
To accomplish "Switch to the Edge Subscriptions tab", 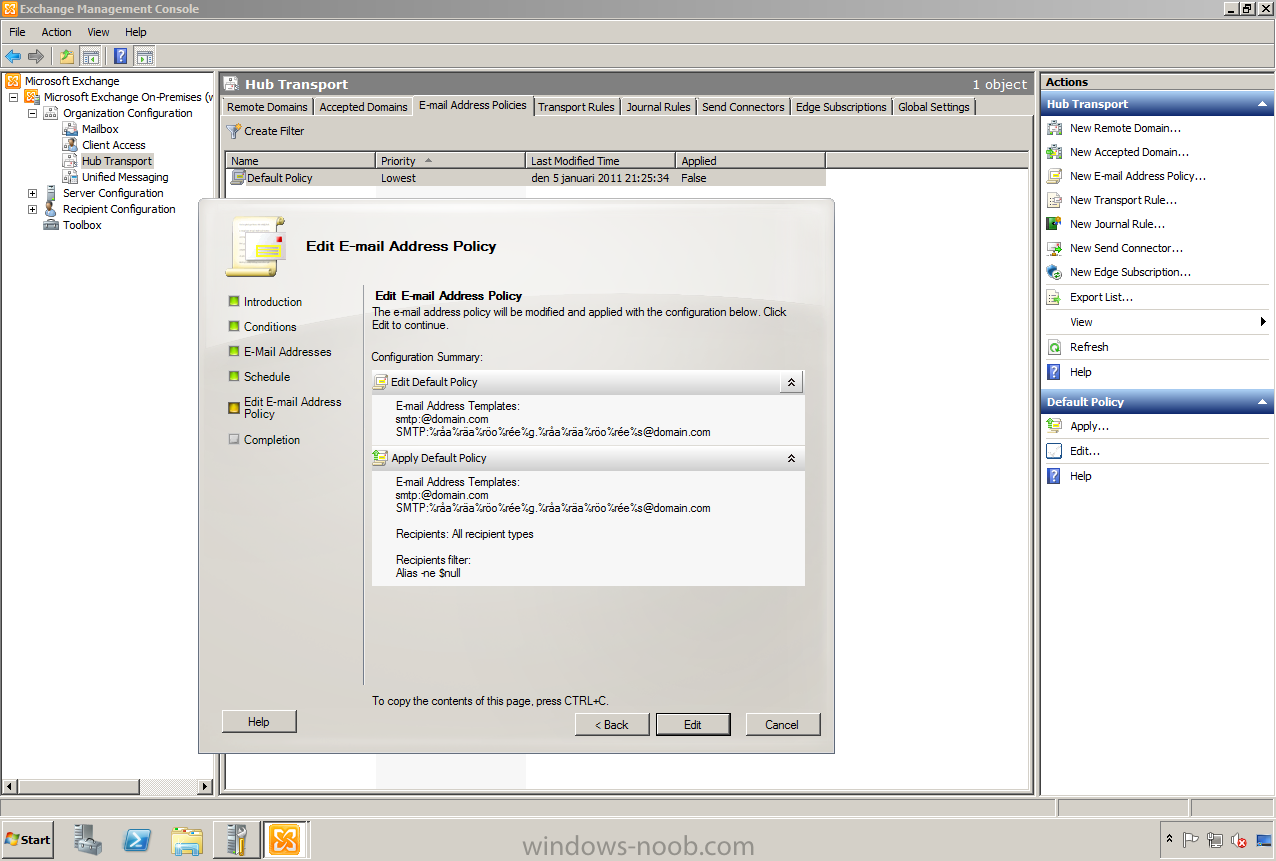I will 841,107.
